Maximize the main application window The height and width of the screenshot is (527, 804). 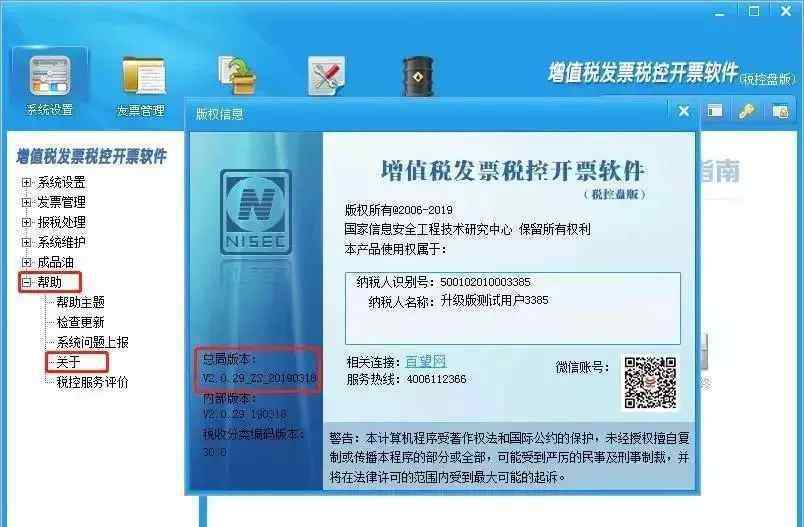point(754,11)
